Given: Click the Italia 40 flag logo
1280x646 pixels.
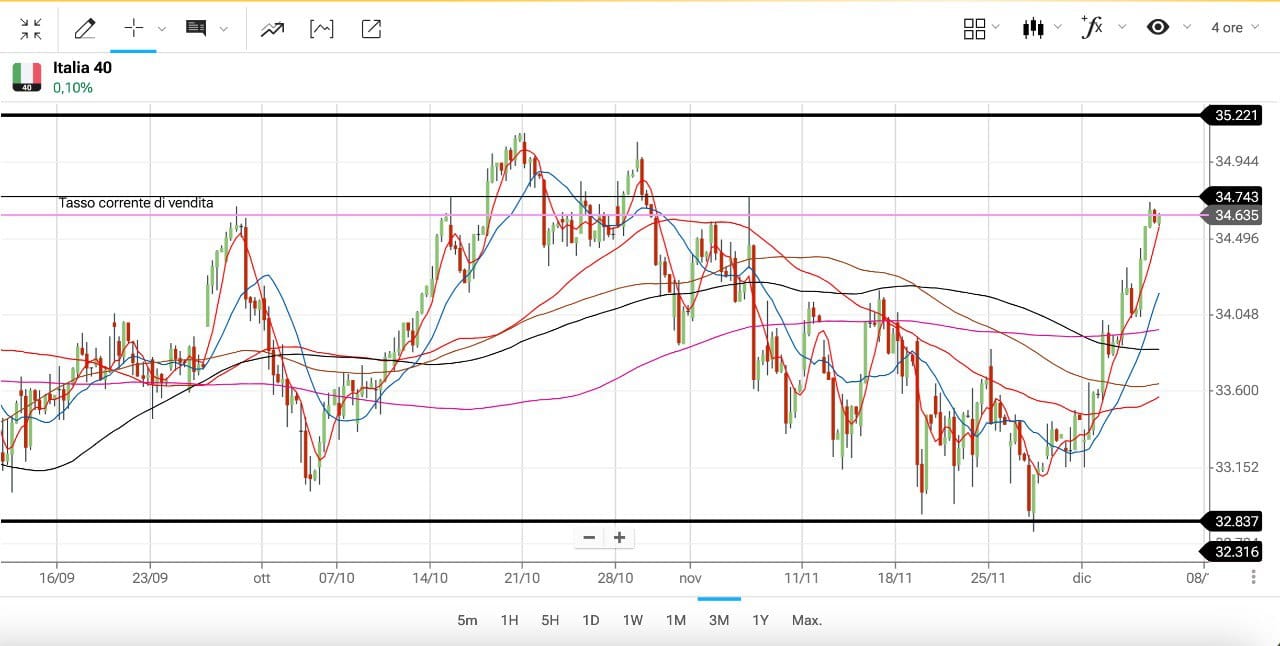Looking at the screenshot, I should (x=27, y=77).
